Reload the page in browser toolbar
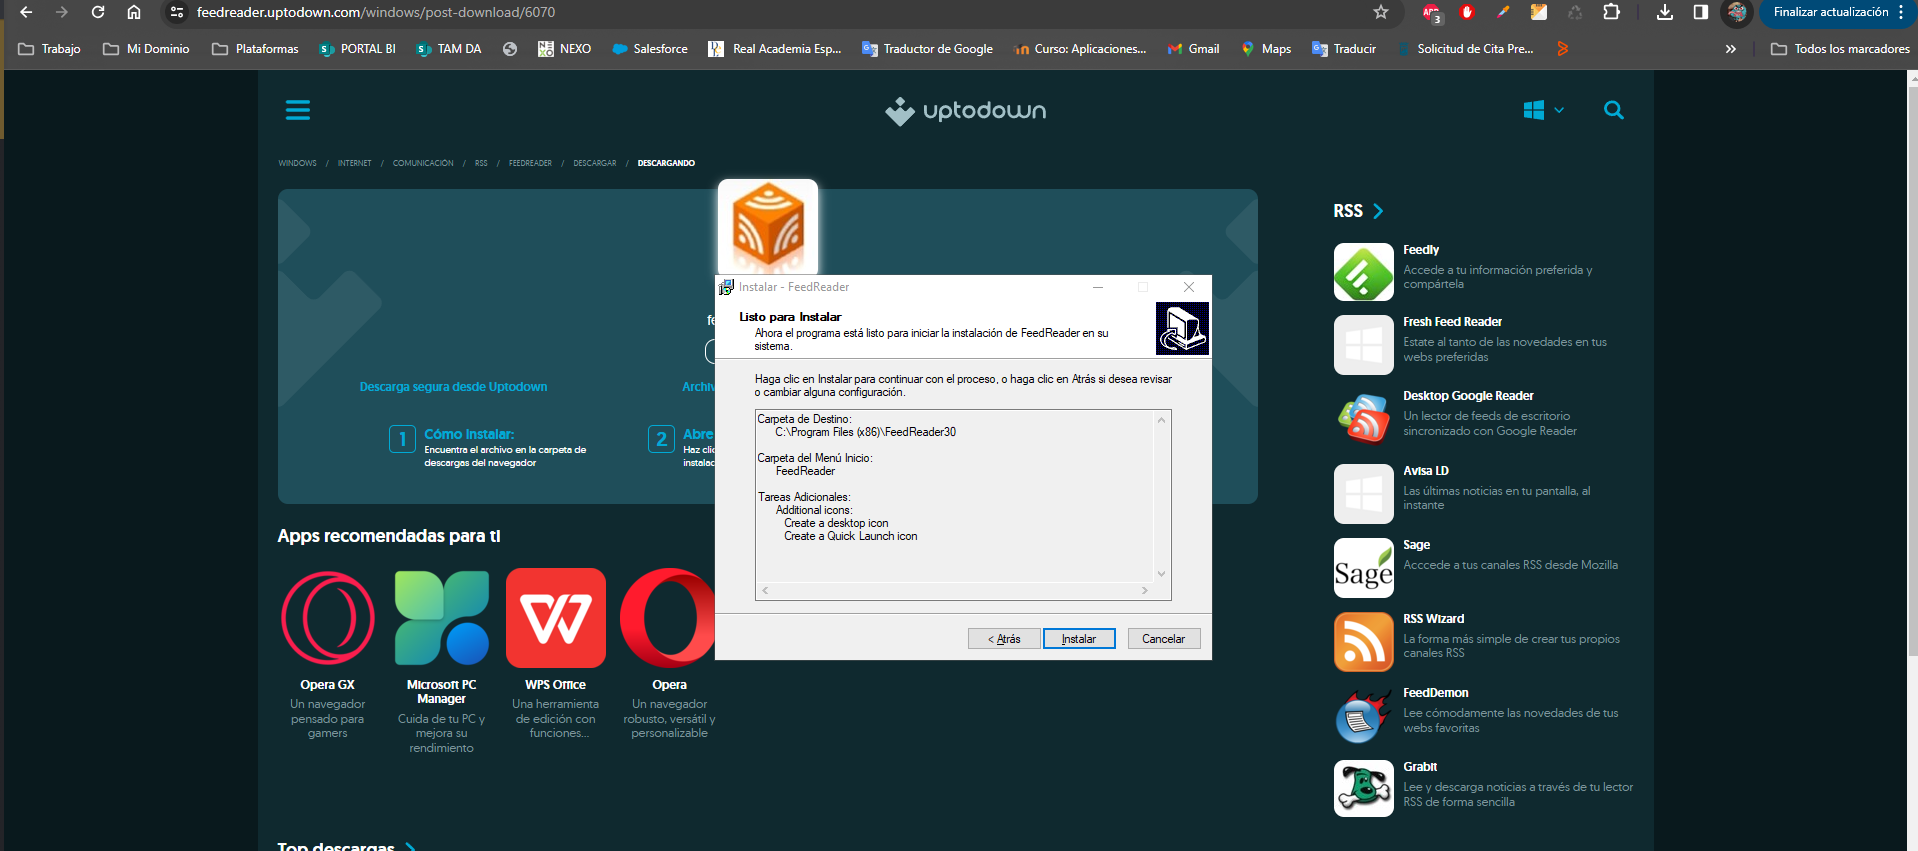Viewport: 1918px width, 851px height. 98,13
